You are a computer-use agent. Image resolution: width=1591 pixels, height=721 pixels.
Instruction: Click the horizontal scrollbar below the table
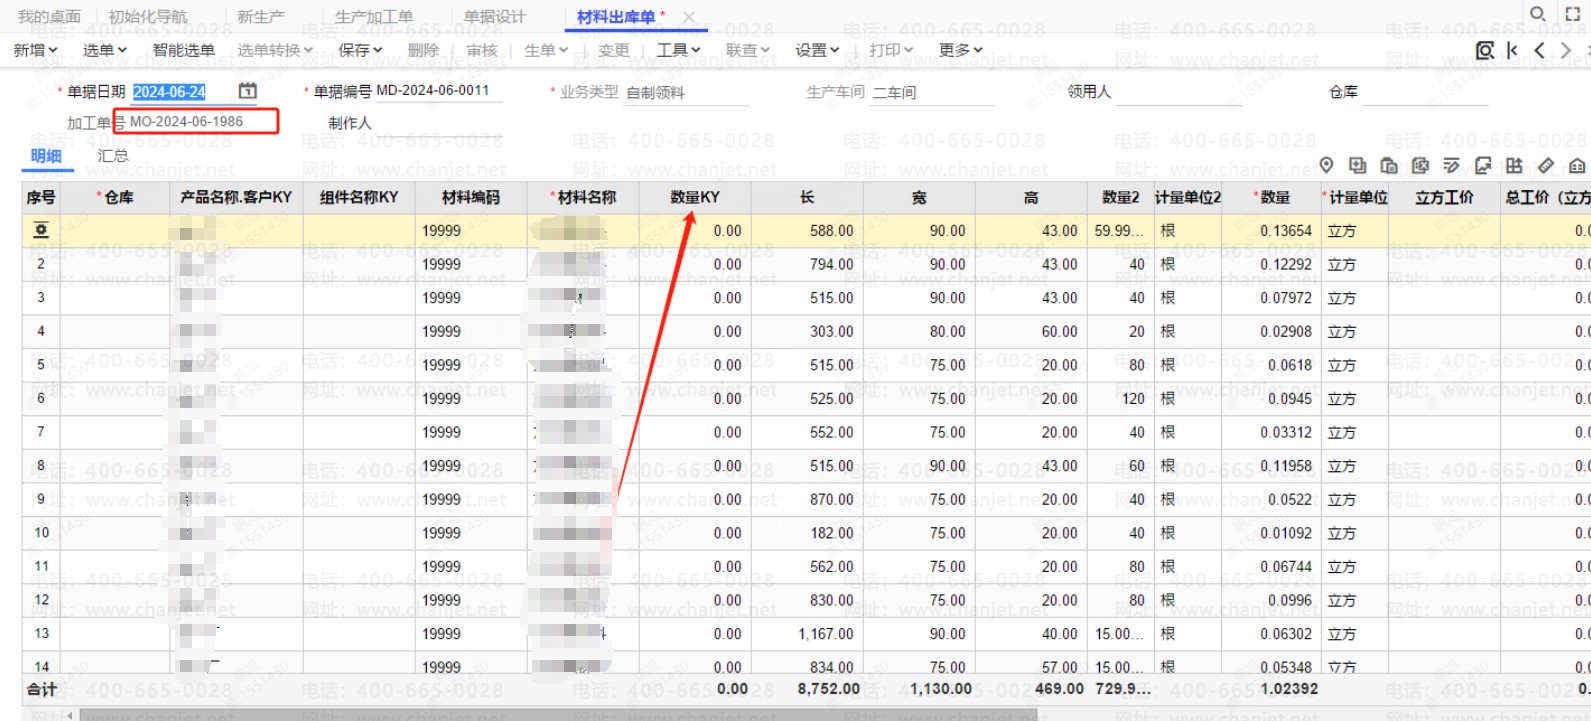coord(558,714)
